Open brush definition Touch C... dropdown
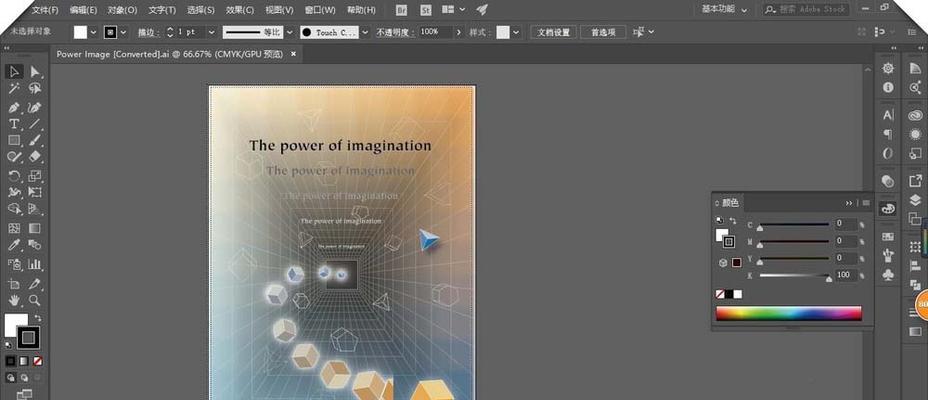The height and width of the screenshot is (400, 928). 365,32
